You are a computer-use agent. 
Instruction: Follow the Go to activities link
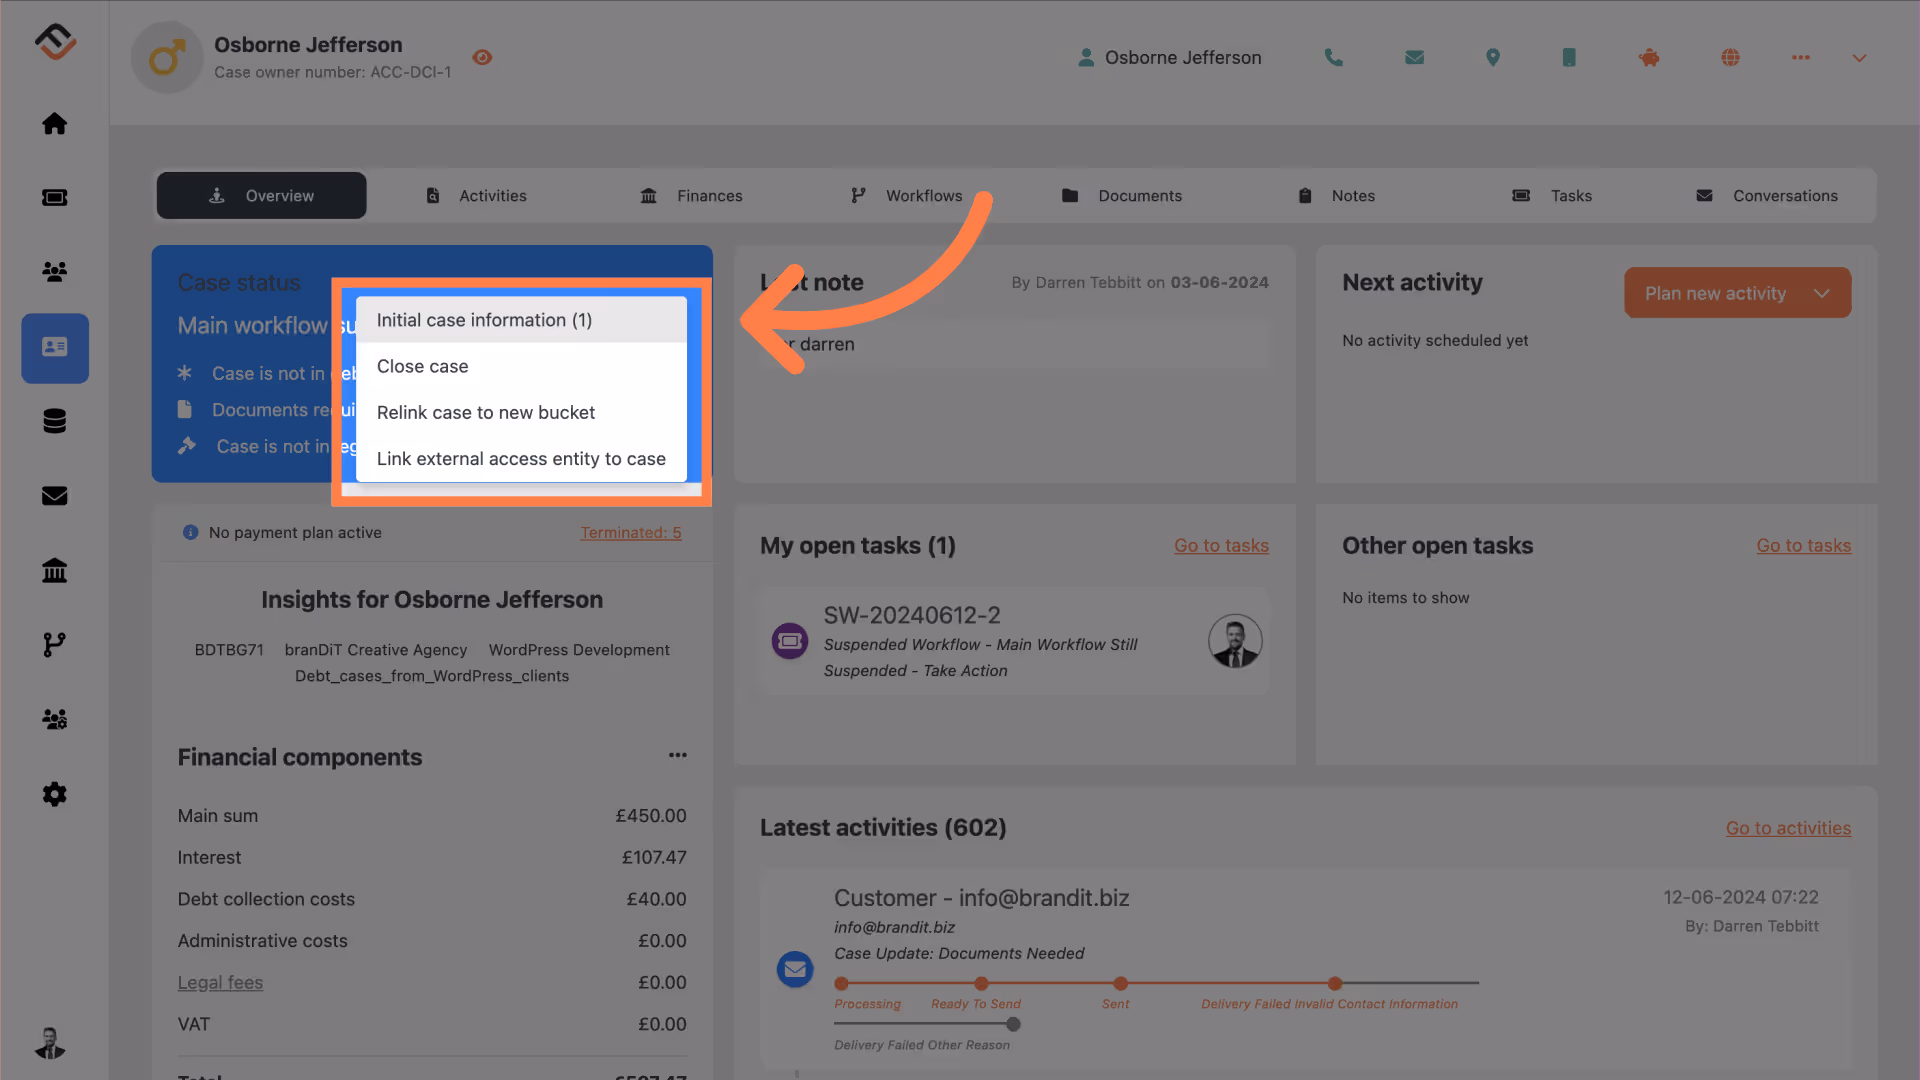coord(1788,828)
